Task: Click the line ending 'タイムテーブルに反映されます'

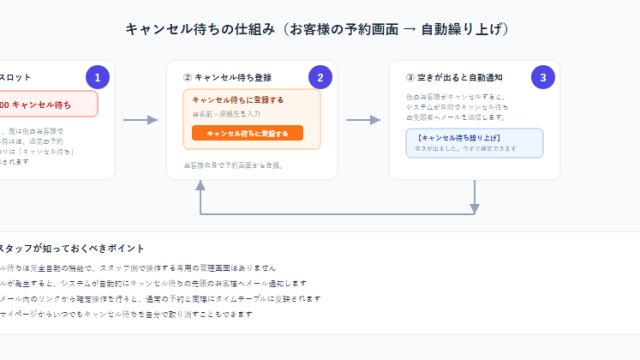Action: [x=160, y=299]
